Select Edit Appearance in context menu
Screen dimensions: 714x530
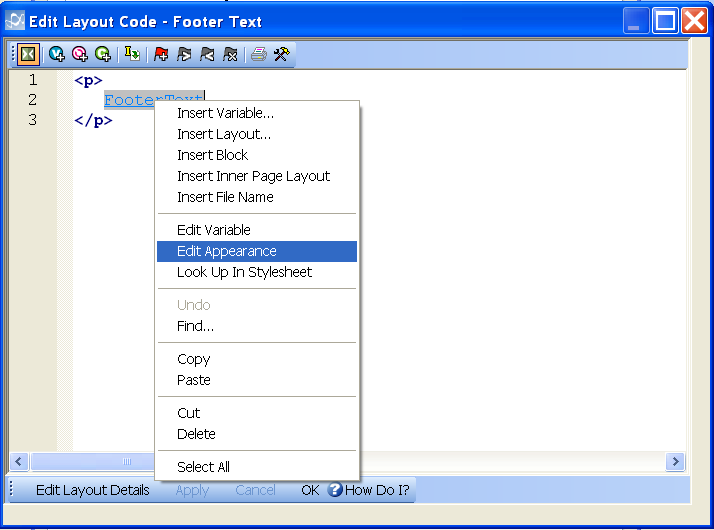(x=227, y=251)
